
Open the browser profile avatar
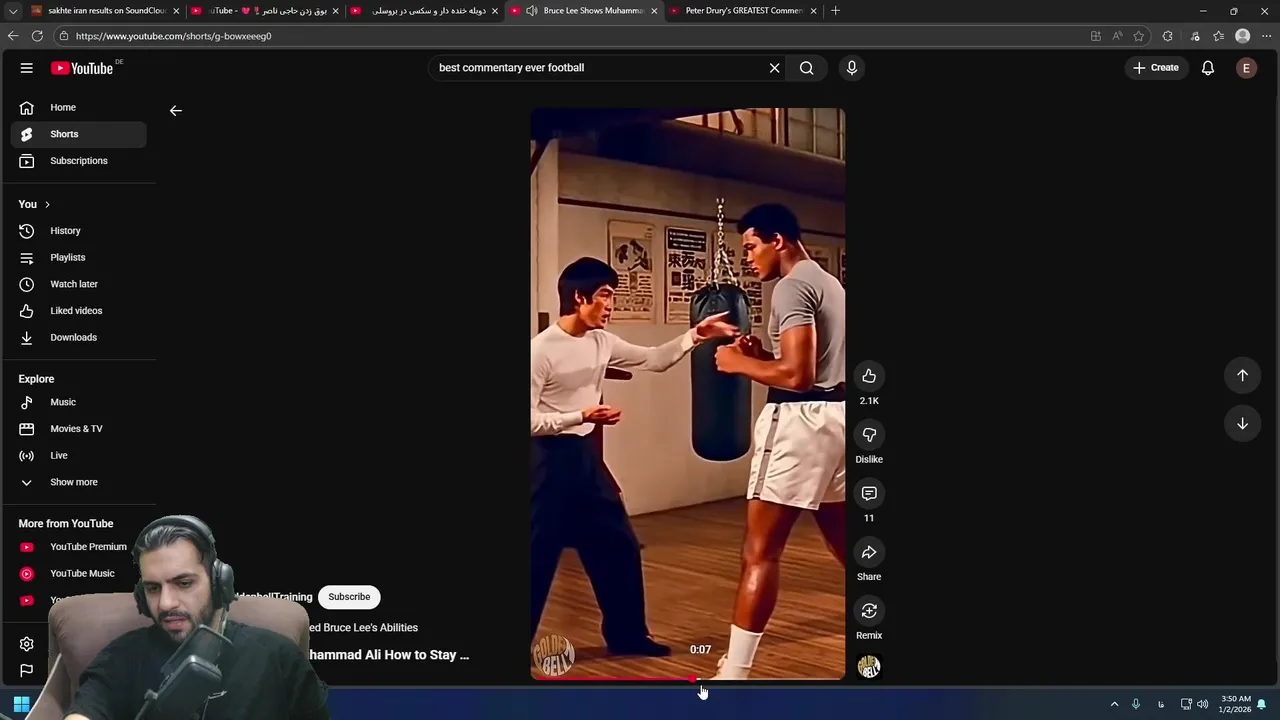coord(1243,36)
